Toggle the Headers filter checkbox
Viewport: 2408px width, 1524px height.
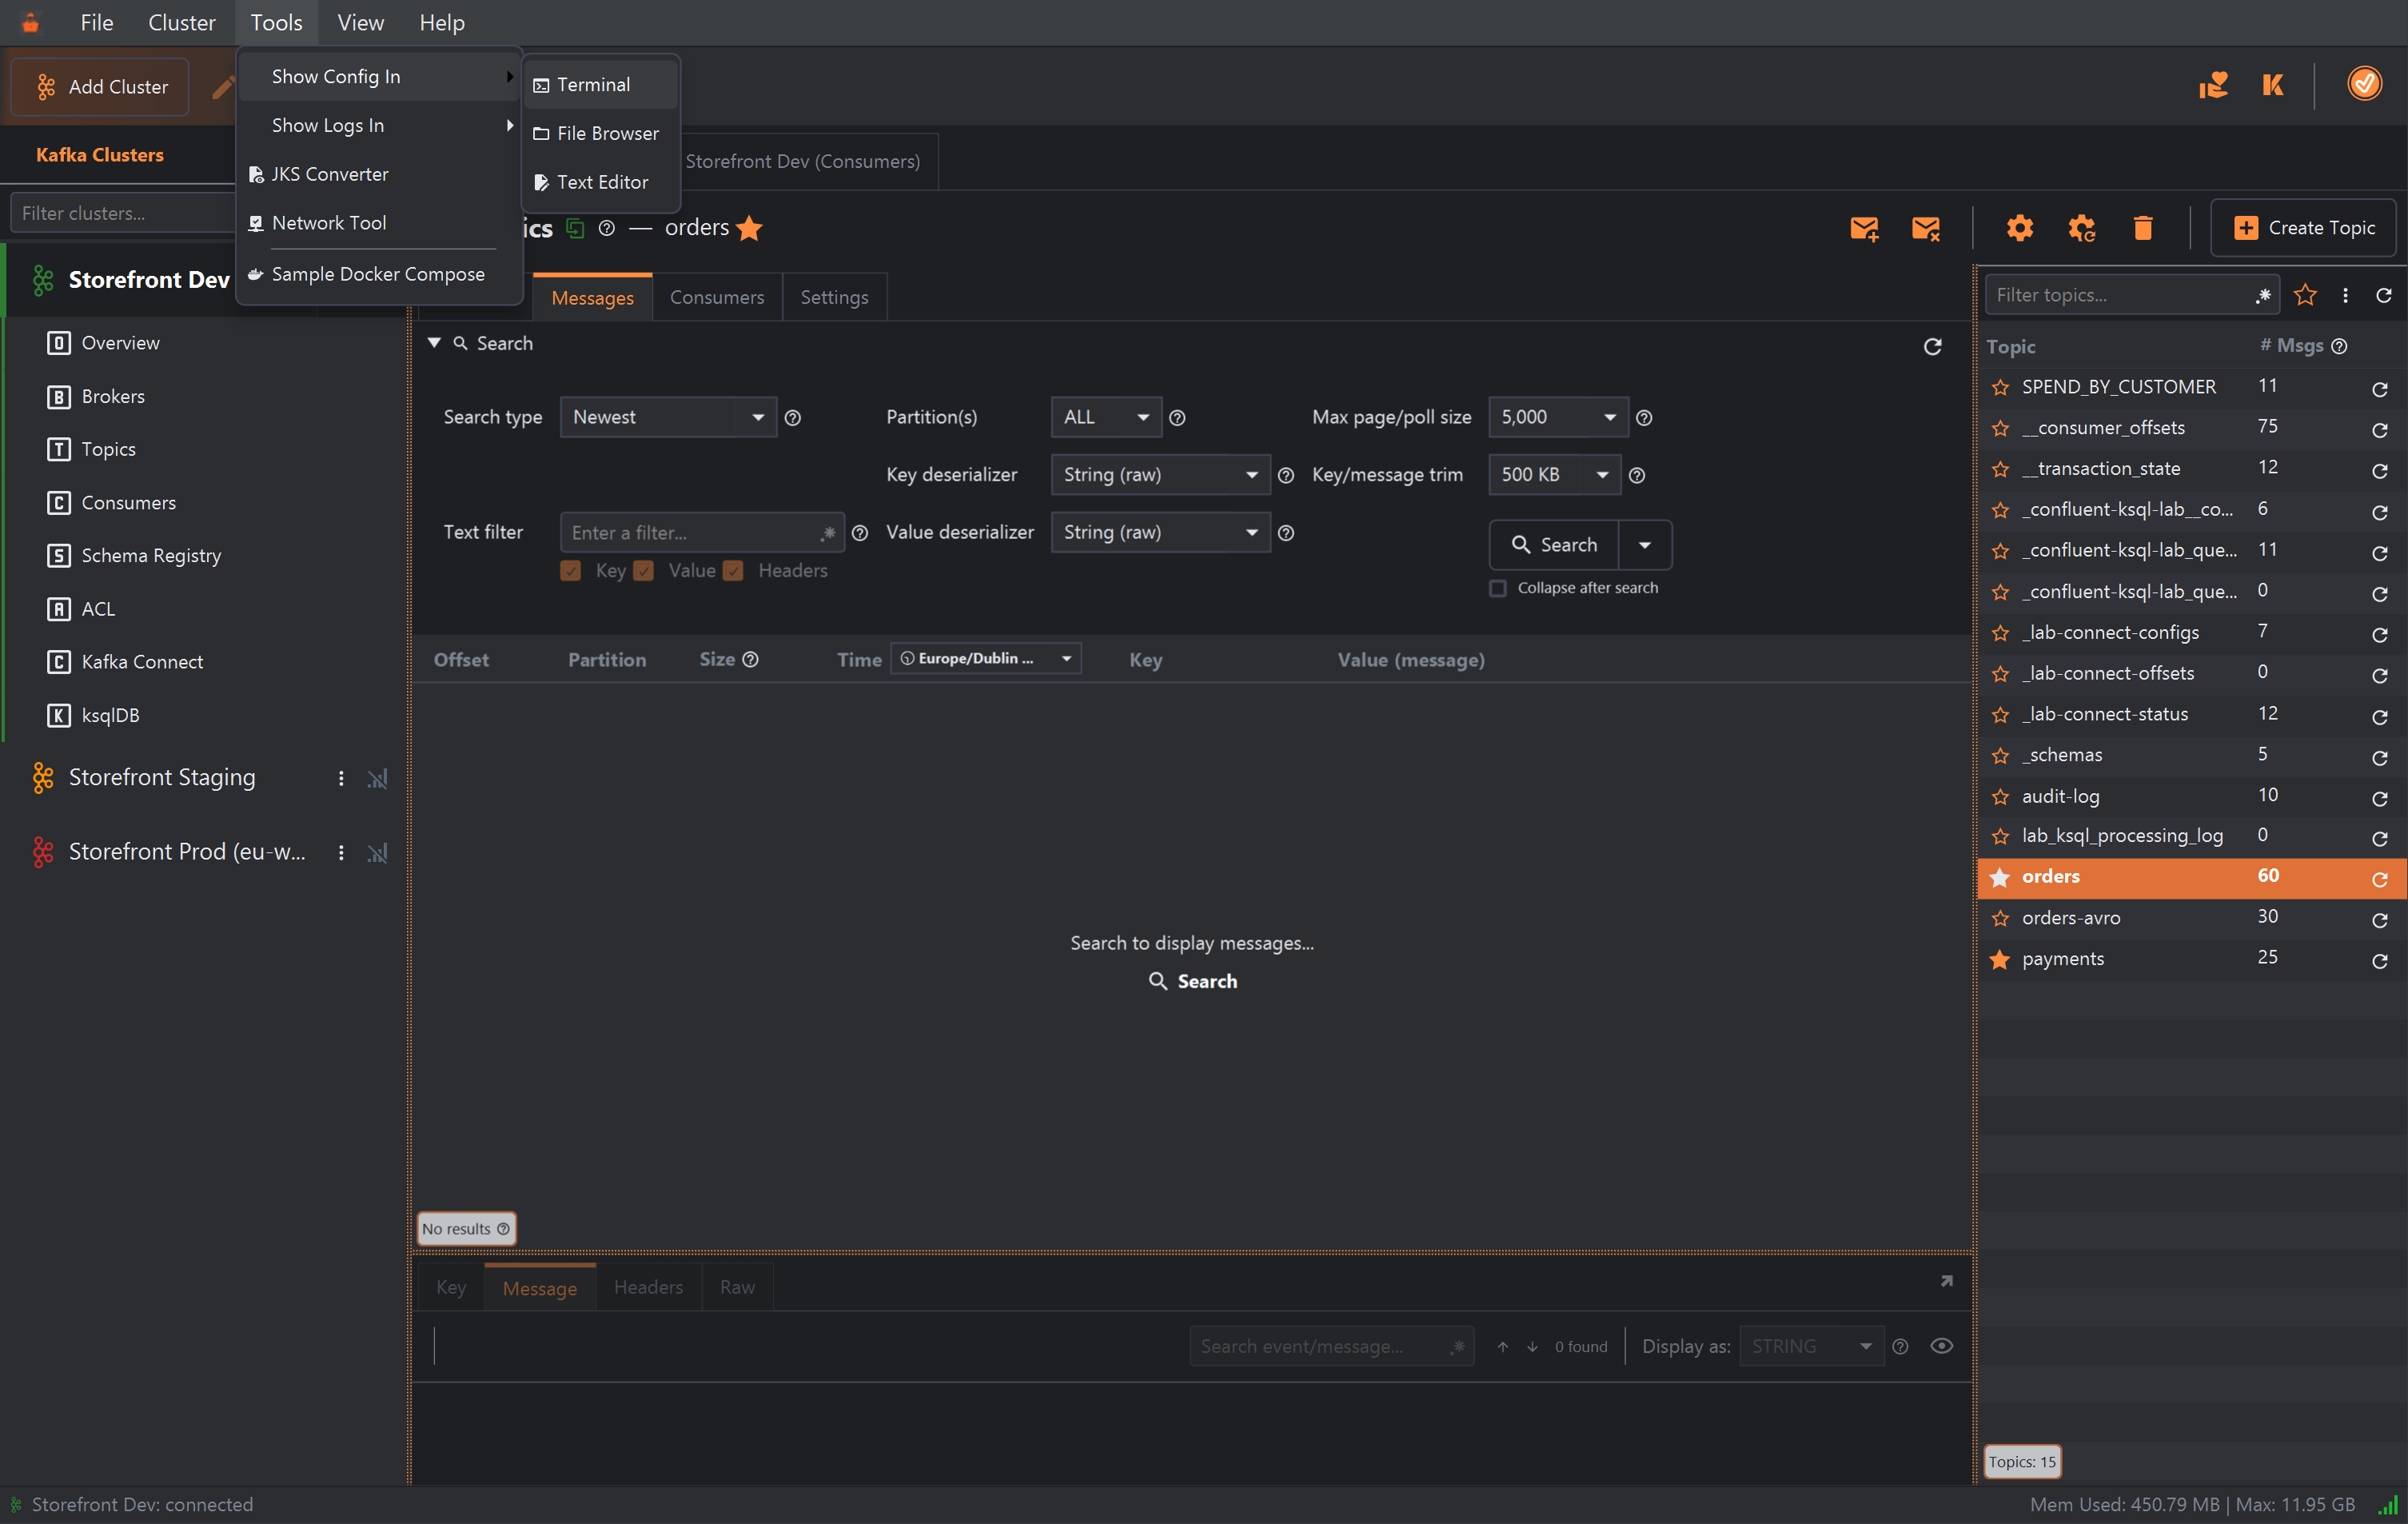pyautogui.click(x=733, y=571)
